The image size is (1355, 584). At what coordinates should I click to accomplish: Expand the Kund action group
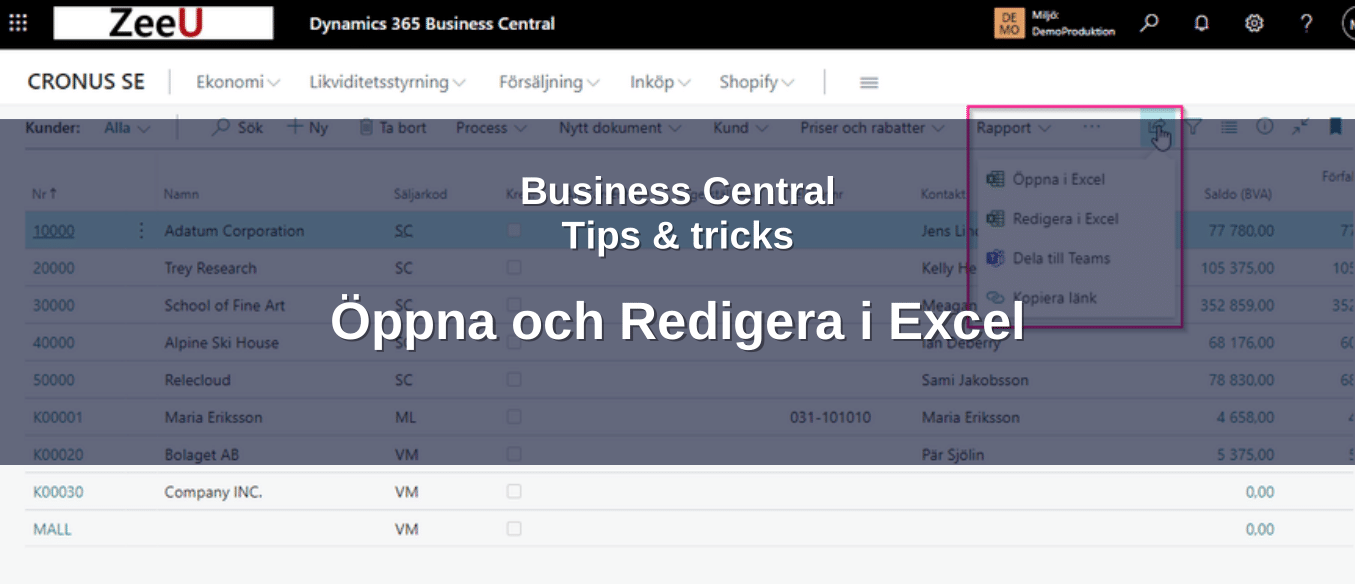pos(740,128)
